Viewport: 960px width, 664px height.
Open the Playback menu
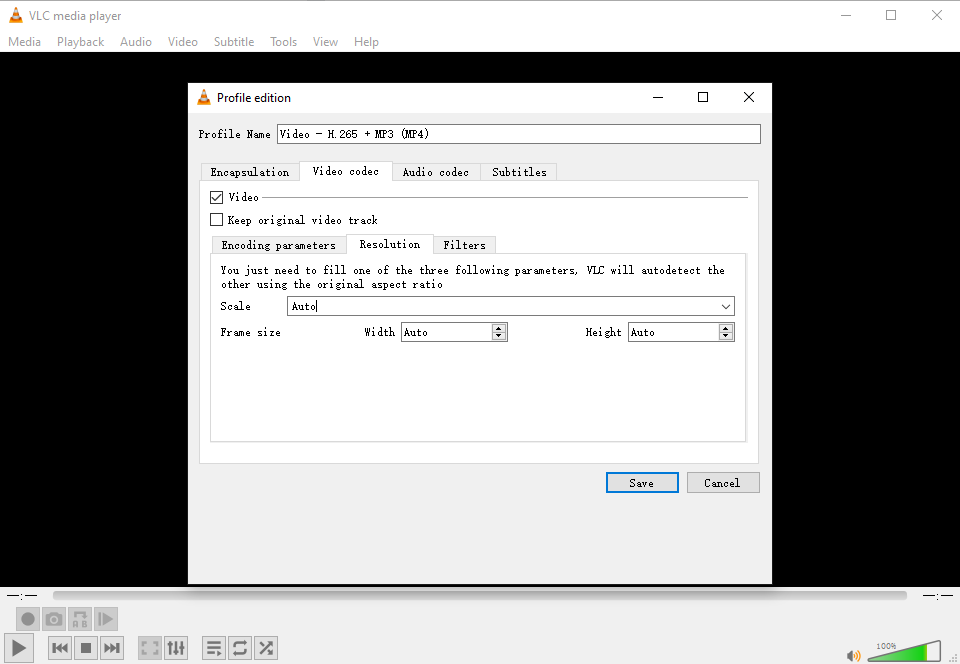[80, 42]
